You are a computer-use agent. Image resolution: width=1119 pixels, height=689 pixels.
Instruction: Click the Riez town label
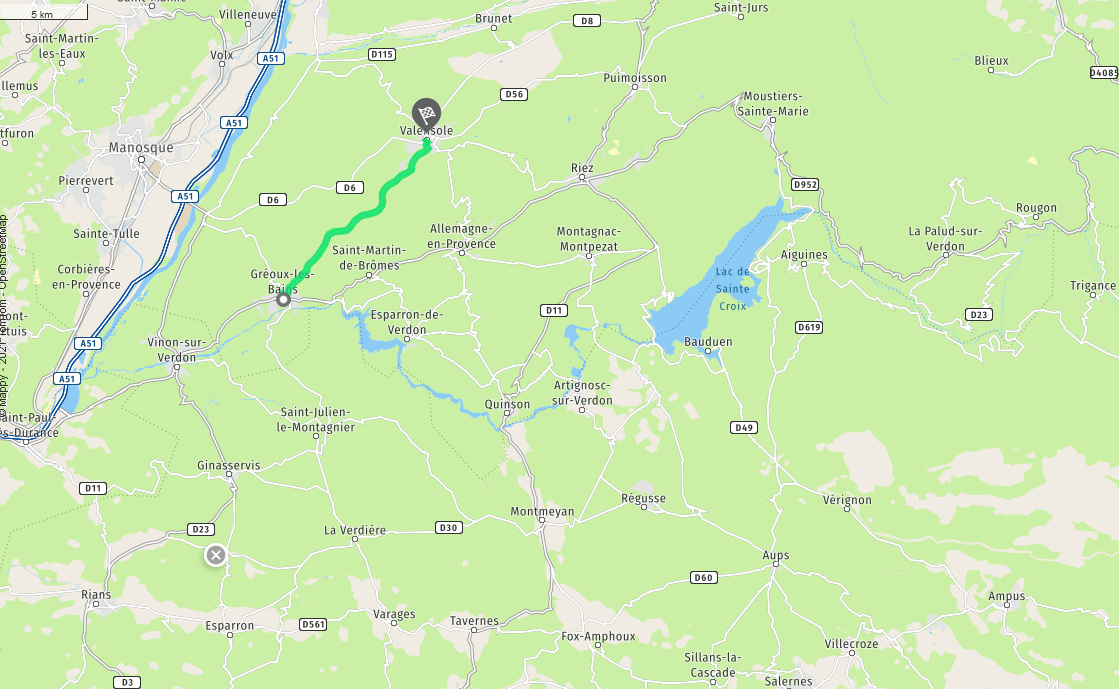point(582,168)
